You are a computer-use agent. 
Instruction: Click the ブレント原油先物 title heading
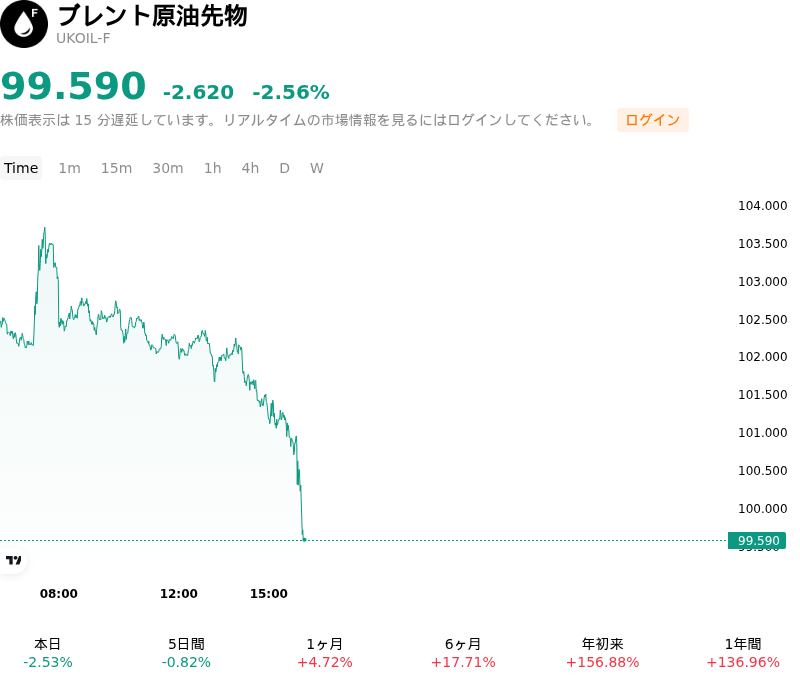(153, 16)
